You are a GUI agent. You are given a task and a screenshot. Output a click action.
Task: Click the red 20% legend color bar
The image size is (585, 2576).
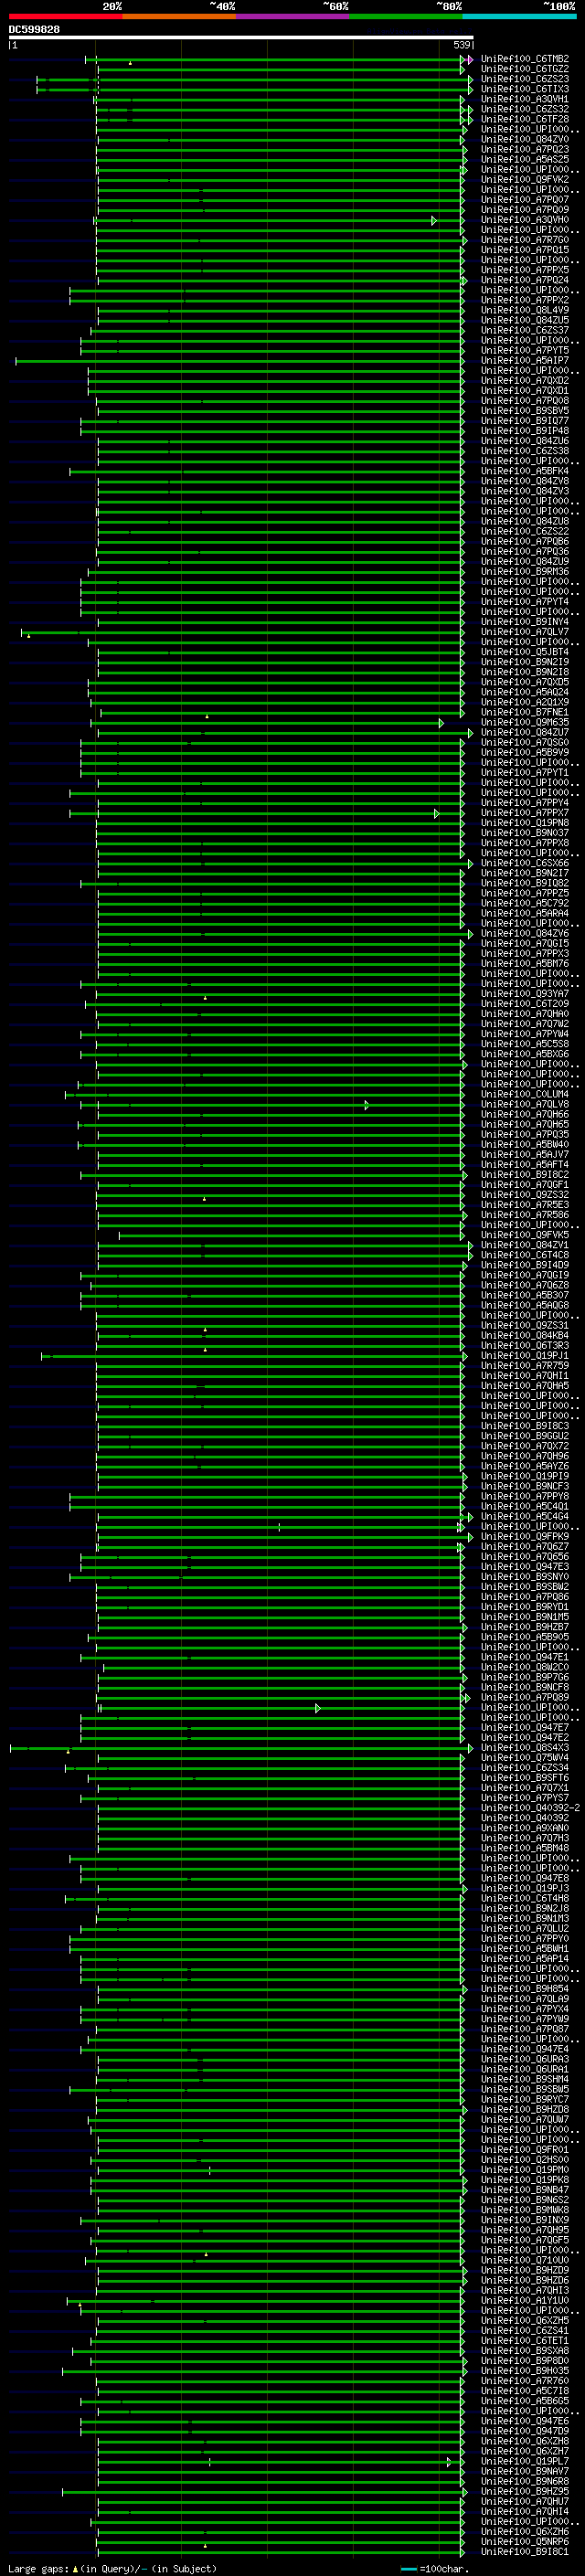65,16
